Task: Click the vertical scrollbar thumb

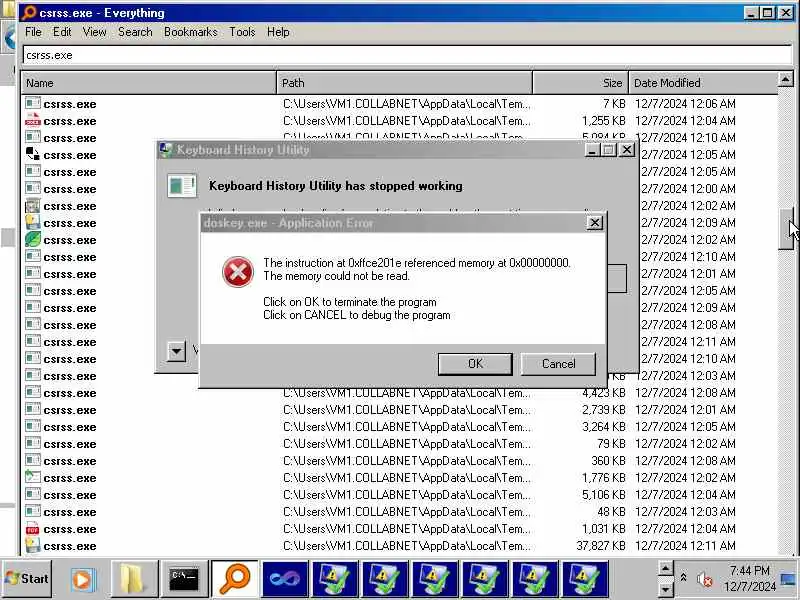Action: 786,228
